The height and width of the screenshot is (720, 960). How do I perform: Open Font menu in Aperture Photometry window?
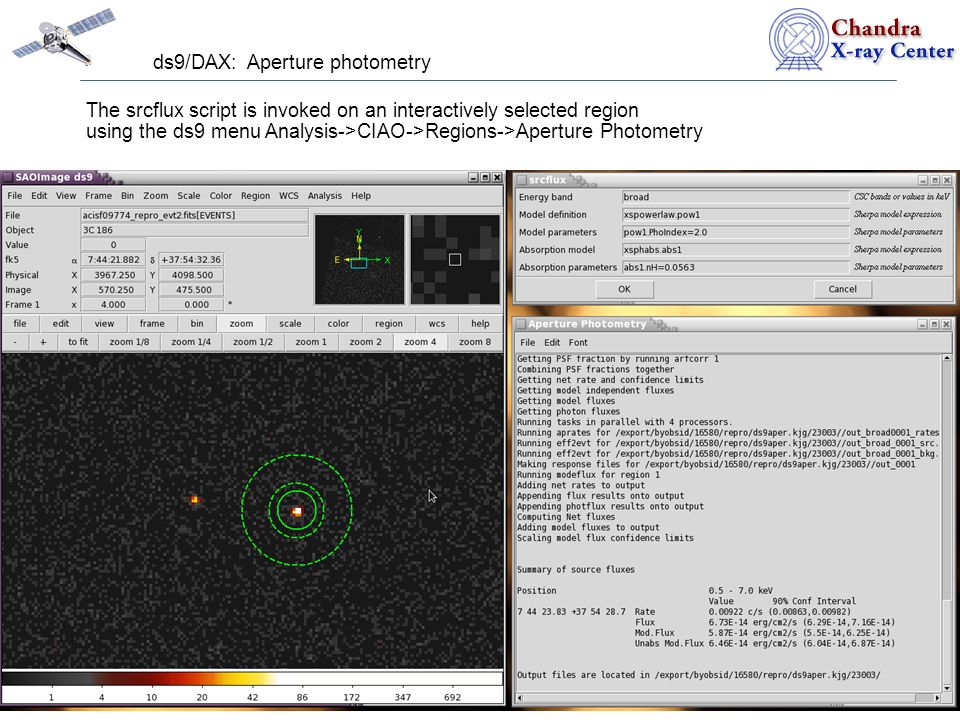point(577,343)
